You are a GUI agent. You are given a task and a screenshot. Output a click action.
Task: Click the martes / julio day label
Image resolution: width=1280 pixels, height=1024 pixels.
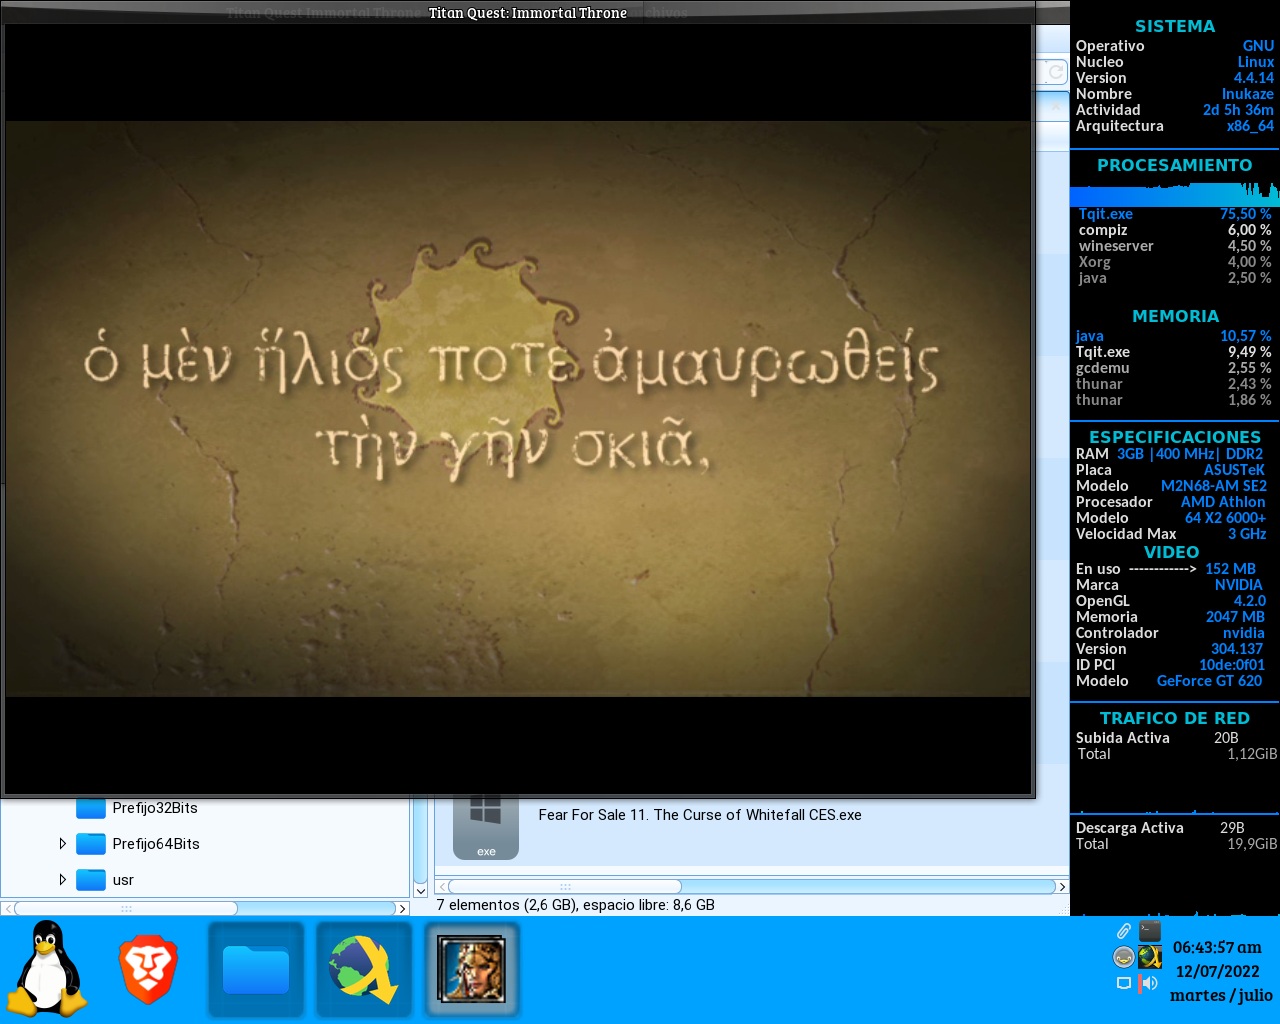click(x=1221, y=995)
